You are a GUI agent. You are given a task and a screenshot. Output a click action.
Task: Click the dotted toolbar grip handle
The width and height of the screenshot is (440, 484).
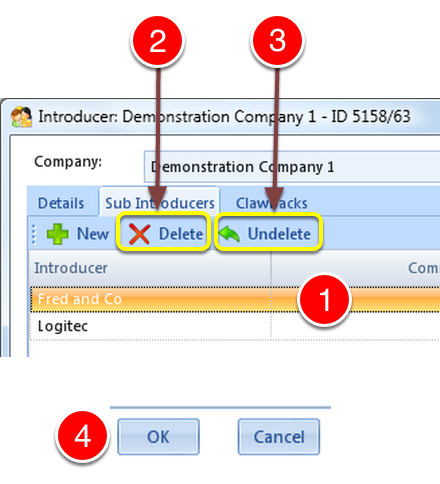click(33, 234)
